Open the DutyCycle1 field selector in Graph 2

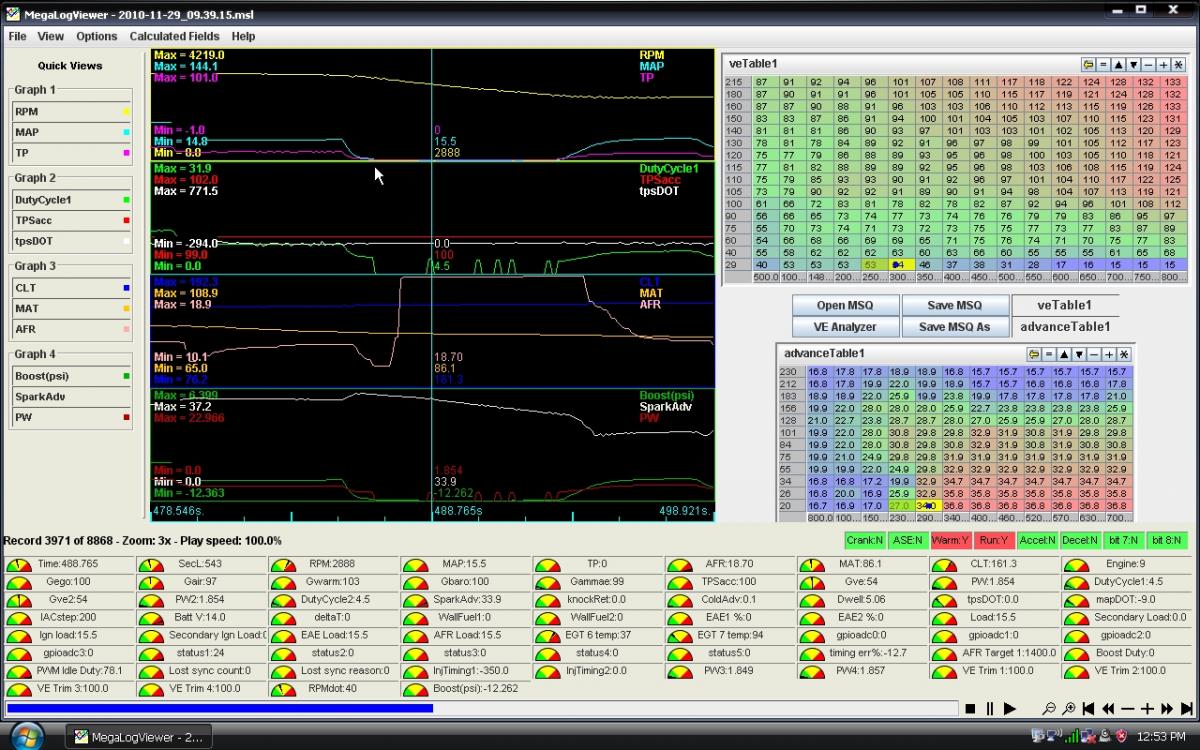point(71,200)
